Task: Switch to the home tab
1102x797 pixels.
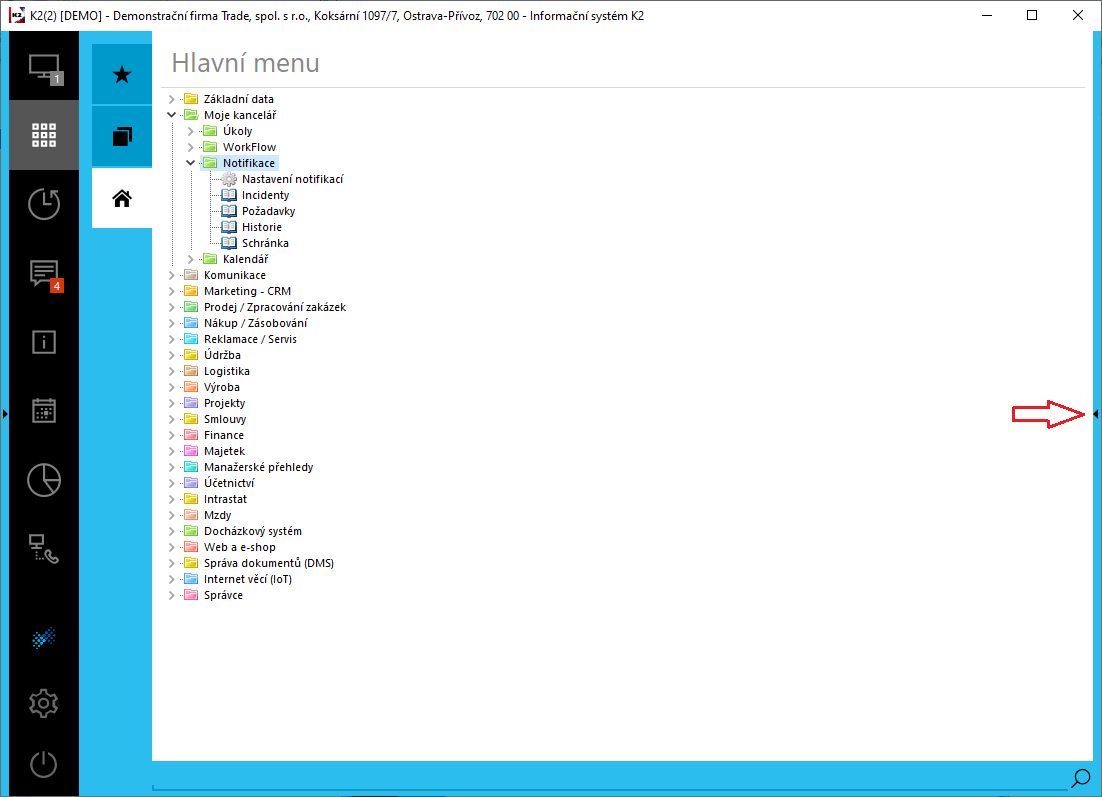Action: tap(122, 198)
